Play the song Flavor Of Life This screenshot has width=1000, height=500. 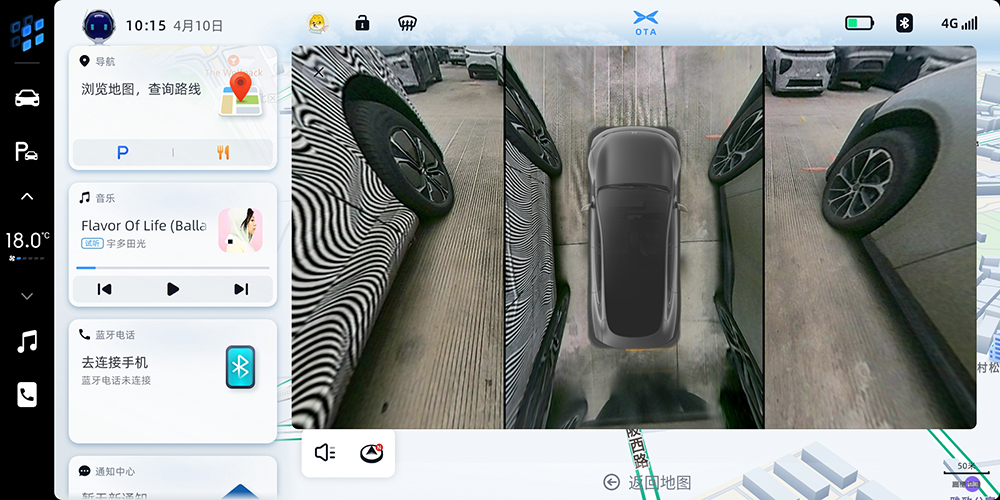(172, 289)
